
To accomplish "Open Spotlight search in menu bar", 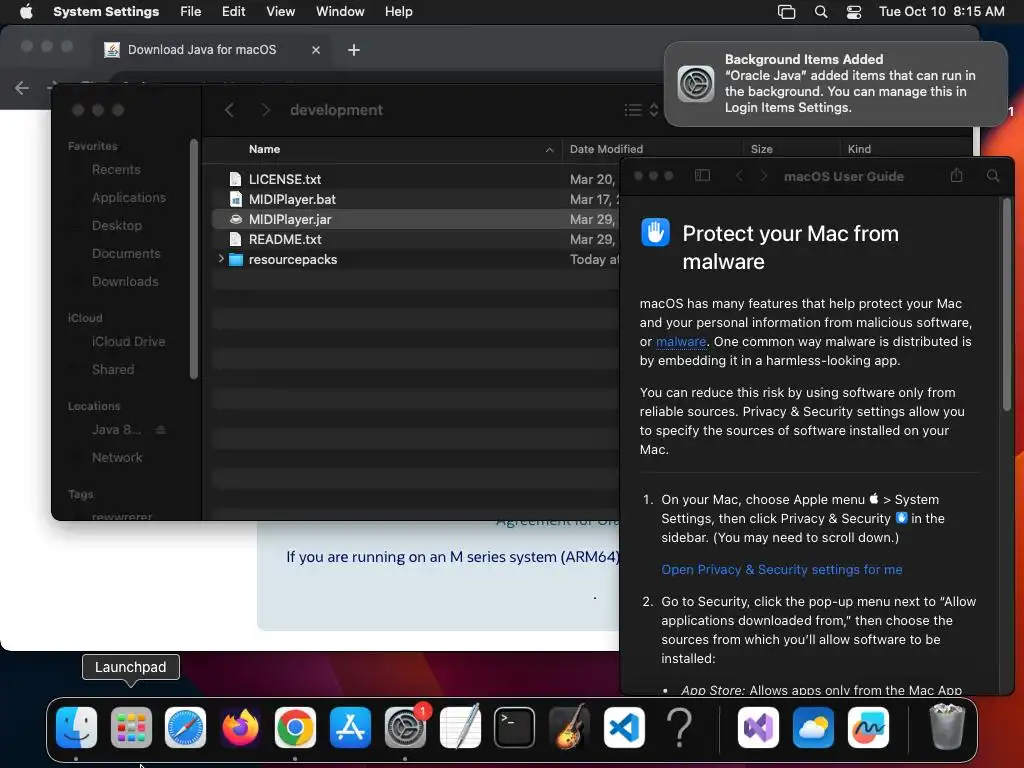I will coord(821,12).
